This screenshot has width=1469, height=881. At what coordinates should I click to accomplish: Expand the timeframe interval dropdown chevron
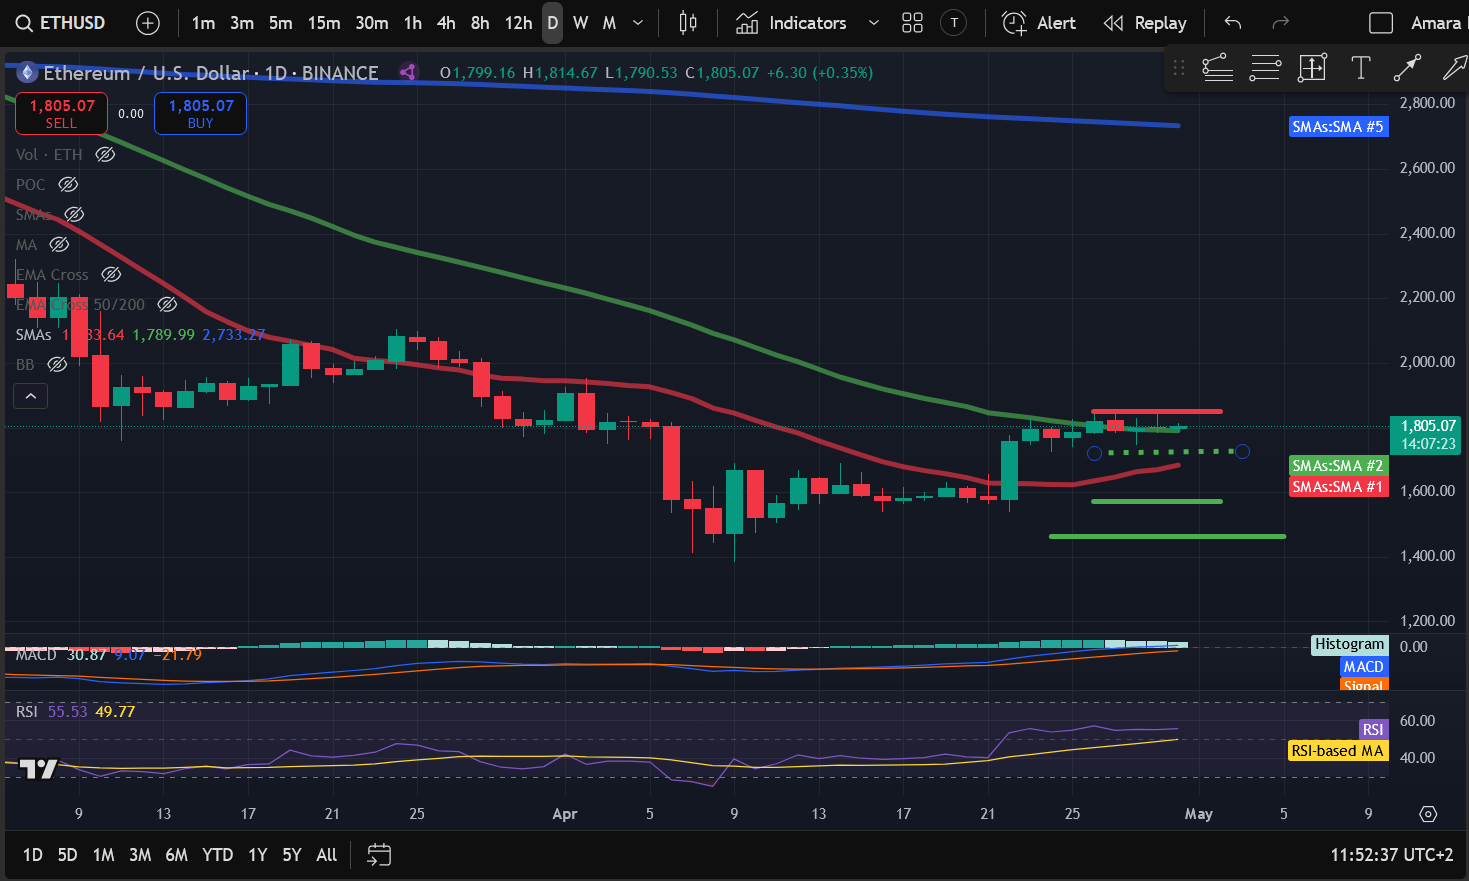tap(638, 23)
